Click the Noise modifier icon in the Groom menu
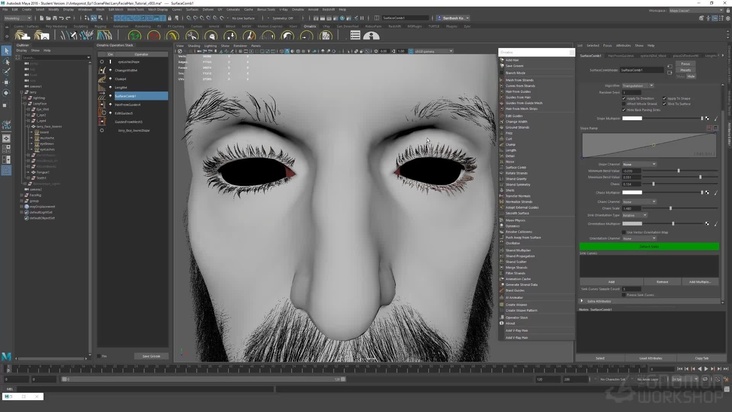732x412 pixels. pyautogui.click(x=502, y=162)
